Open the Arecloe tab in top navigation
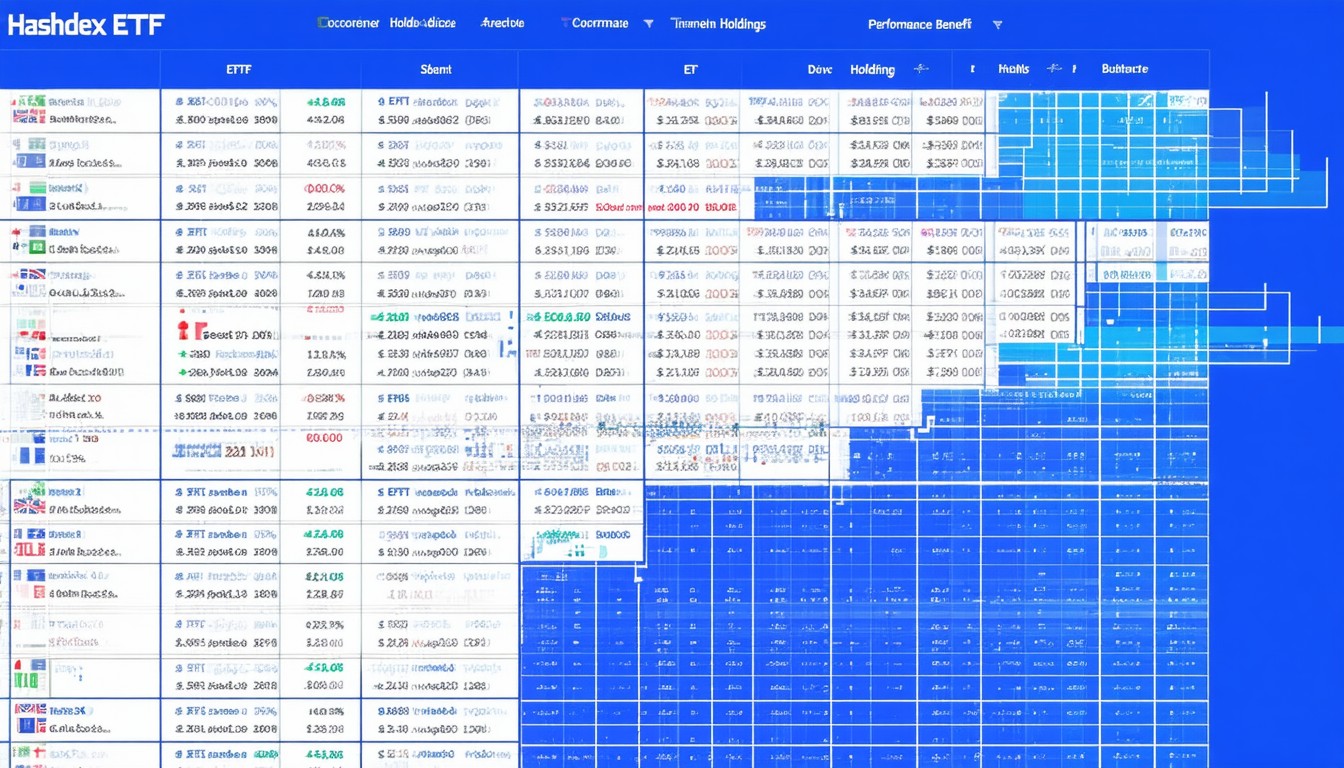 pyautogui.click(x=502, y=23)
